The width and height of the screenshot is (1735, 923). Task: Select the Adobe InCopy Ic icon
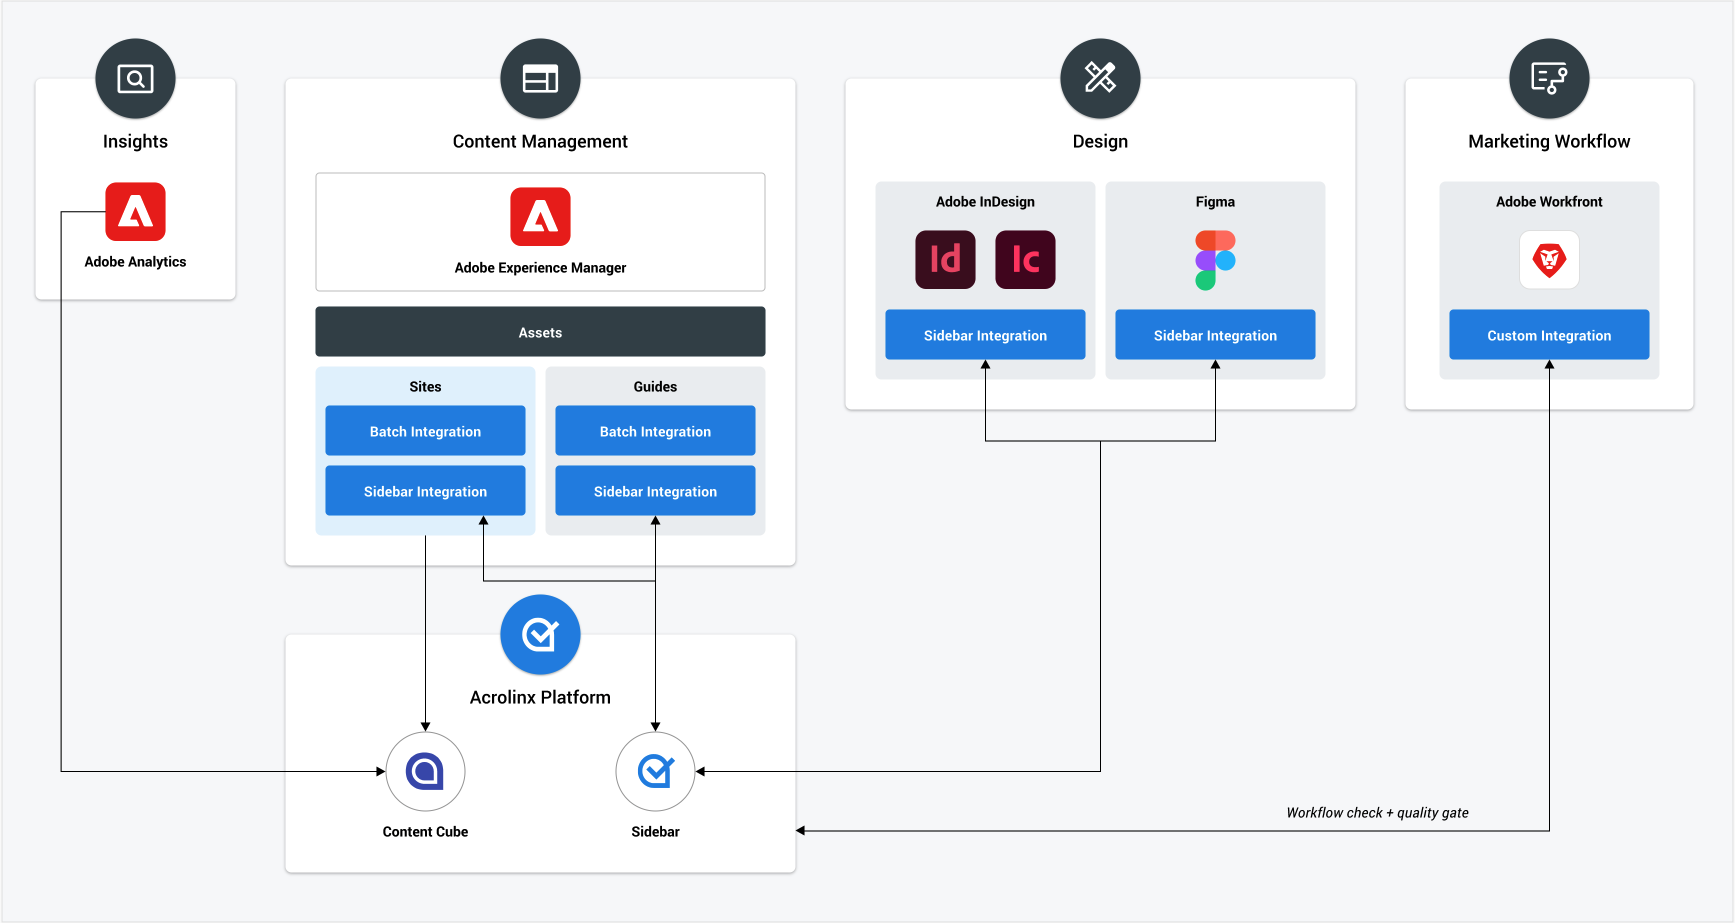click(x=1025, y=260)
